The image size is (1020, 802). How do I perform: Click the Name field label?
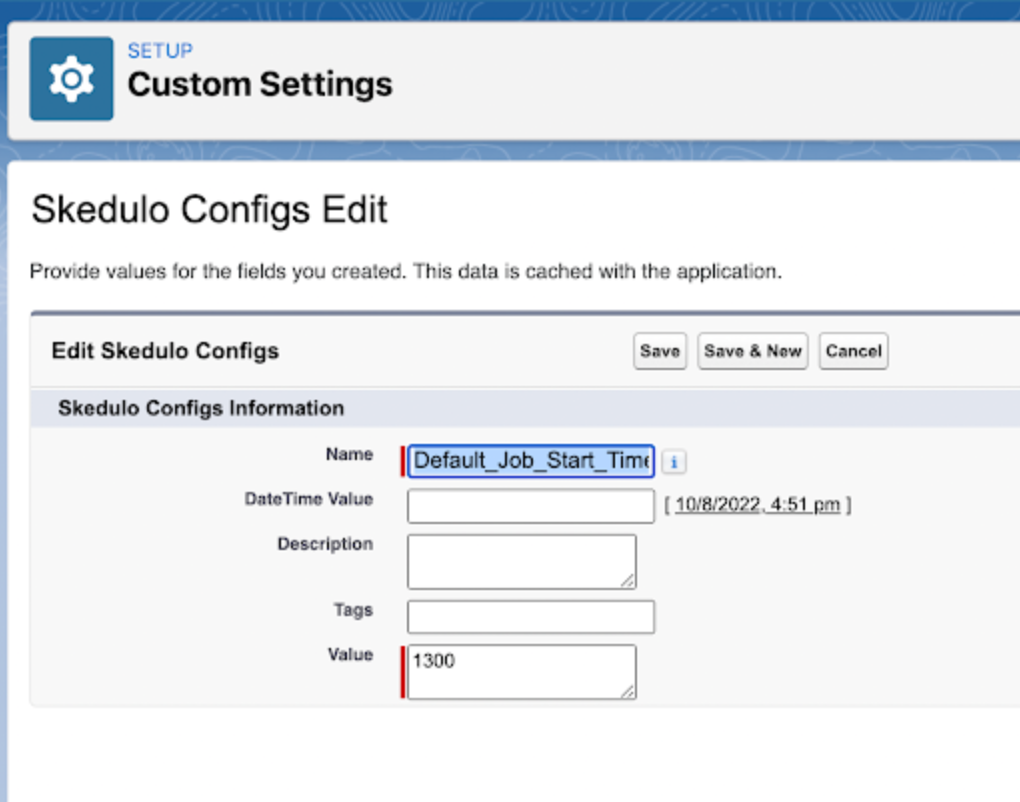[x=349, y=454]
